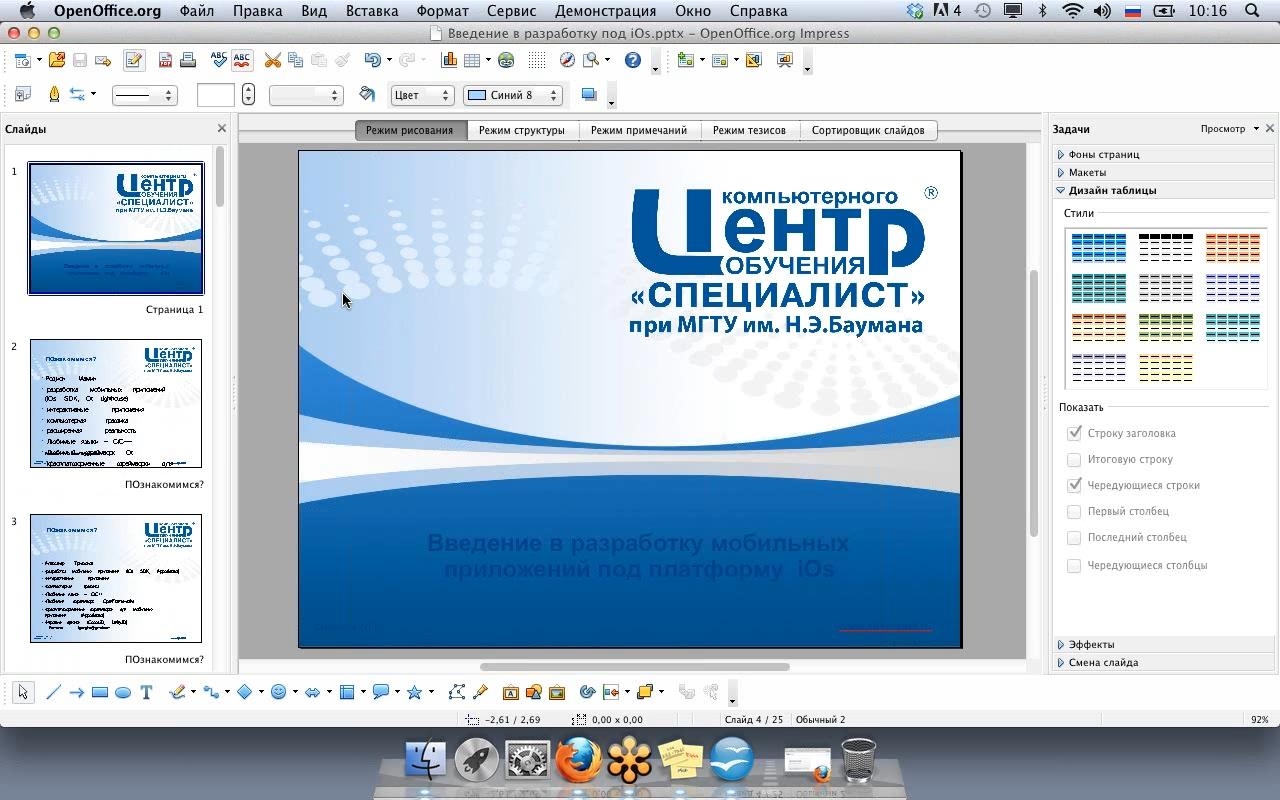
Task: Open a document with the folder icon
Action: pyautogui.click(x=57, y=61)
